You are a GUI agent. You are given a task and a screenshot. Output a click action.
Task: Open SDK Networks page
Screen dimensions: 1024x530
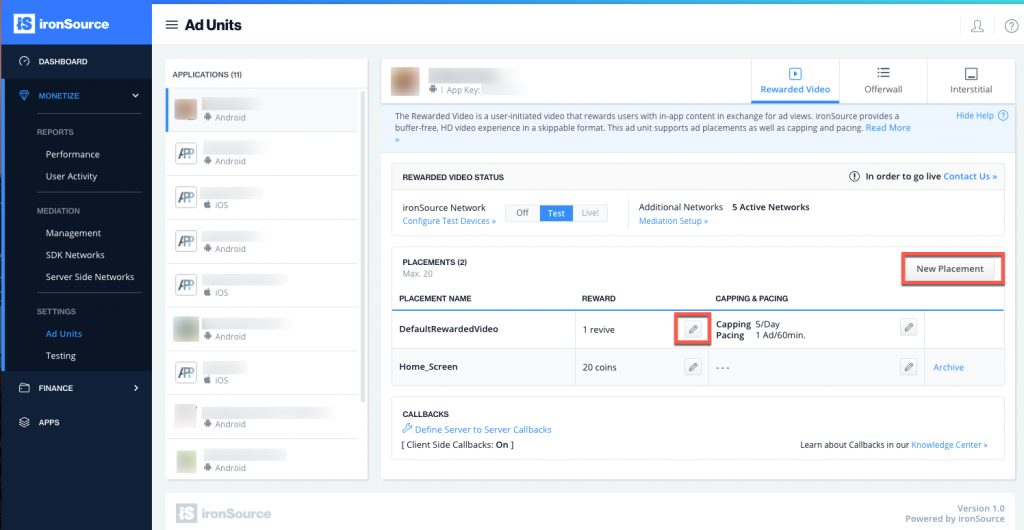[x=75, y=255]
